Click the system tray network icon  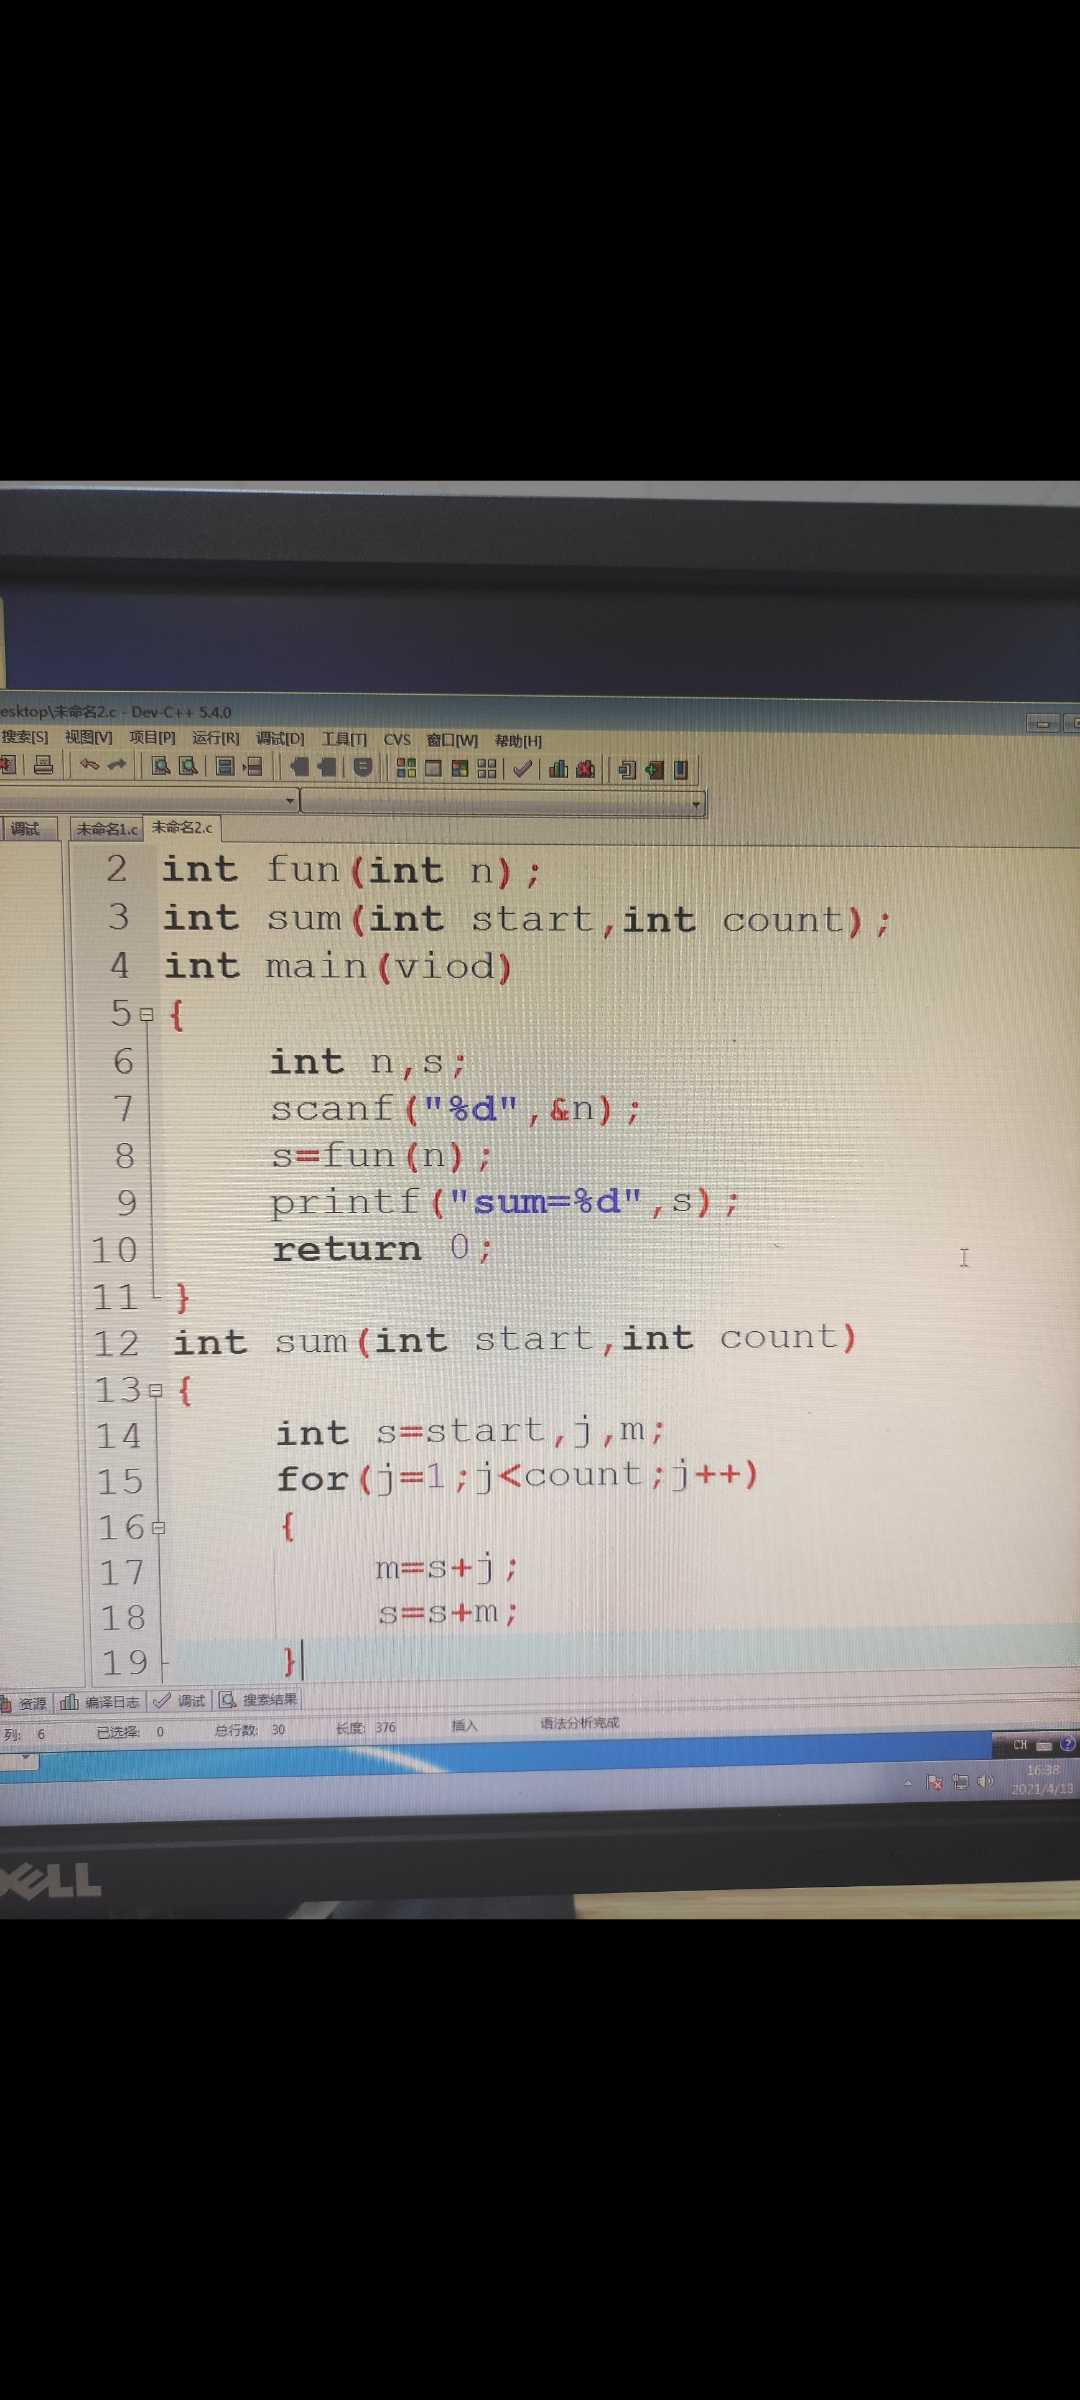coord(960,1781)
